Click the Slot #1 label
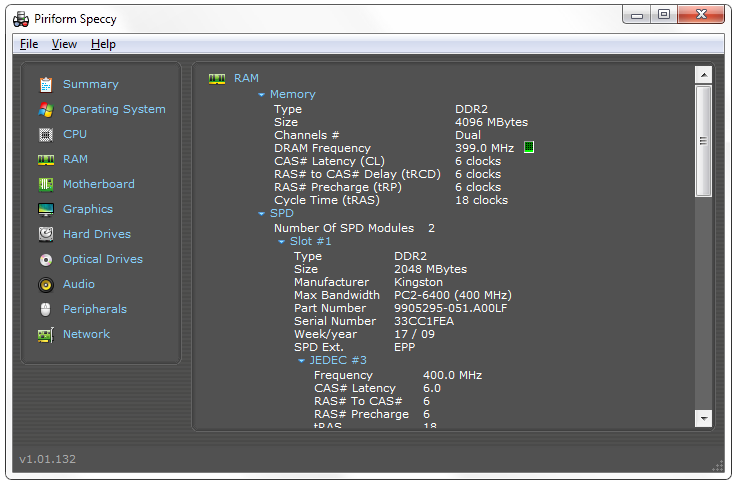733x483 pixels. pos(310,241)
